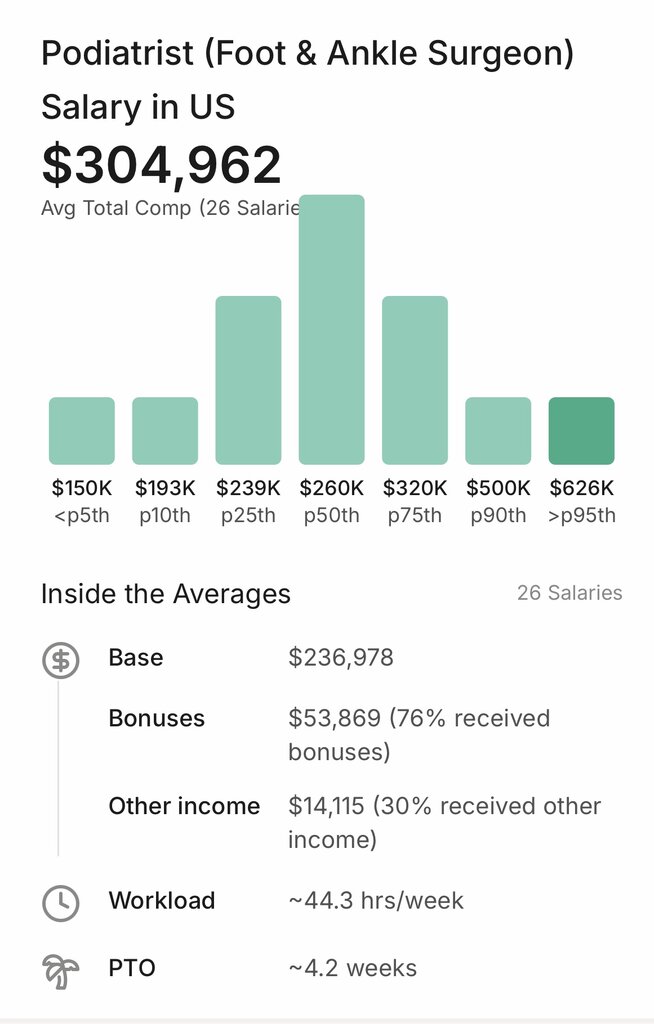The width and height of the screenshot is (654, 1024).
Task: Select the $193K p10th bar
Action: [x=165, y=431]
